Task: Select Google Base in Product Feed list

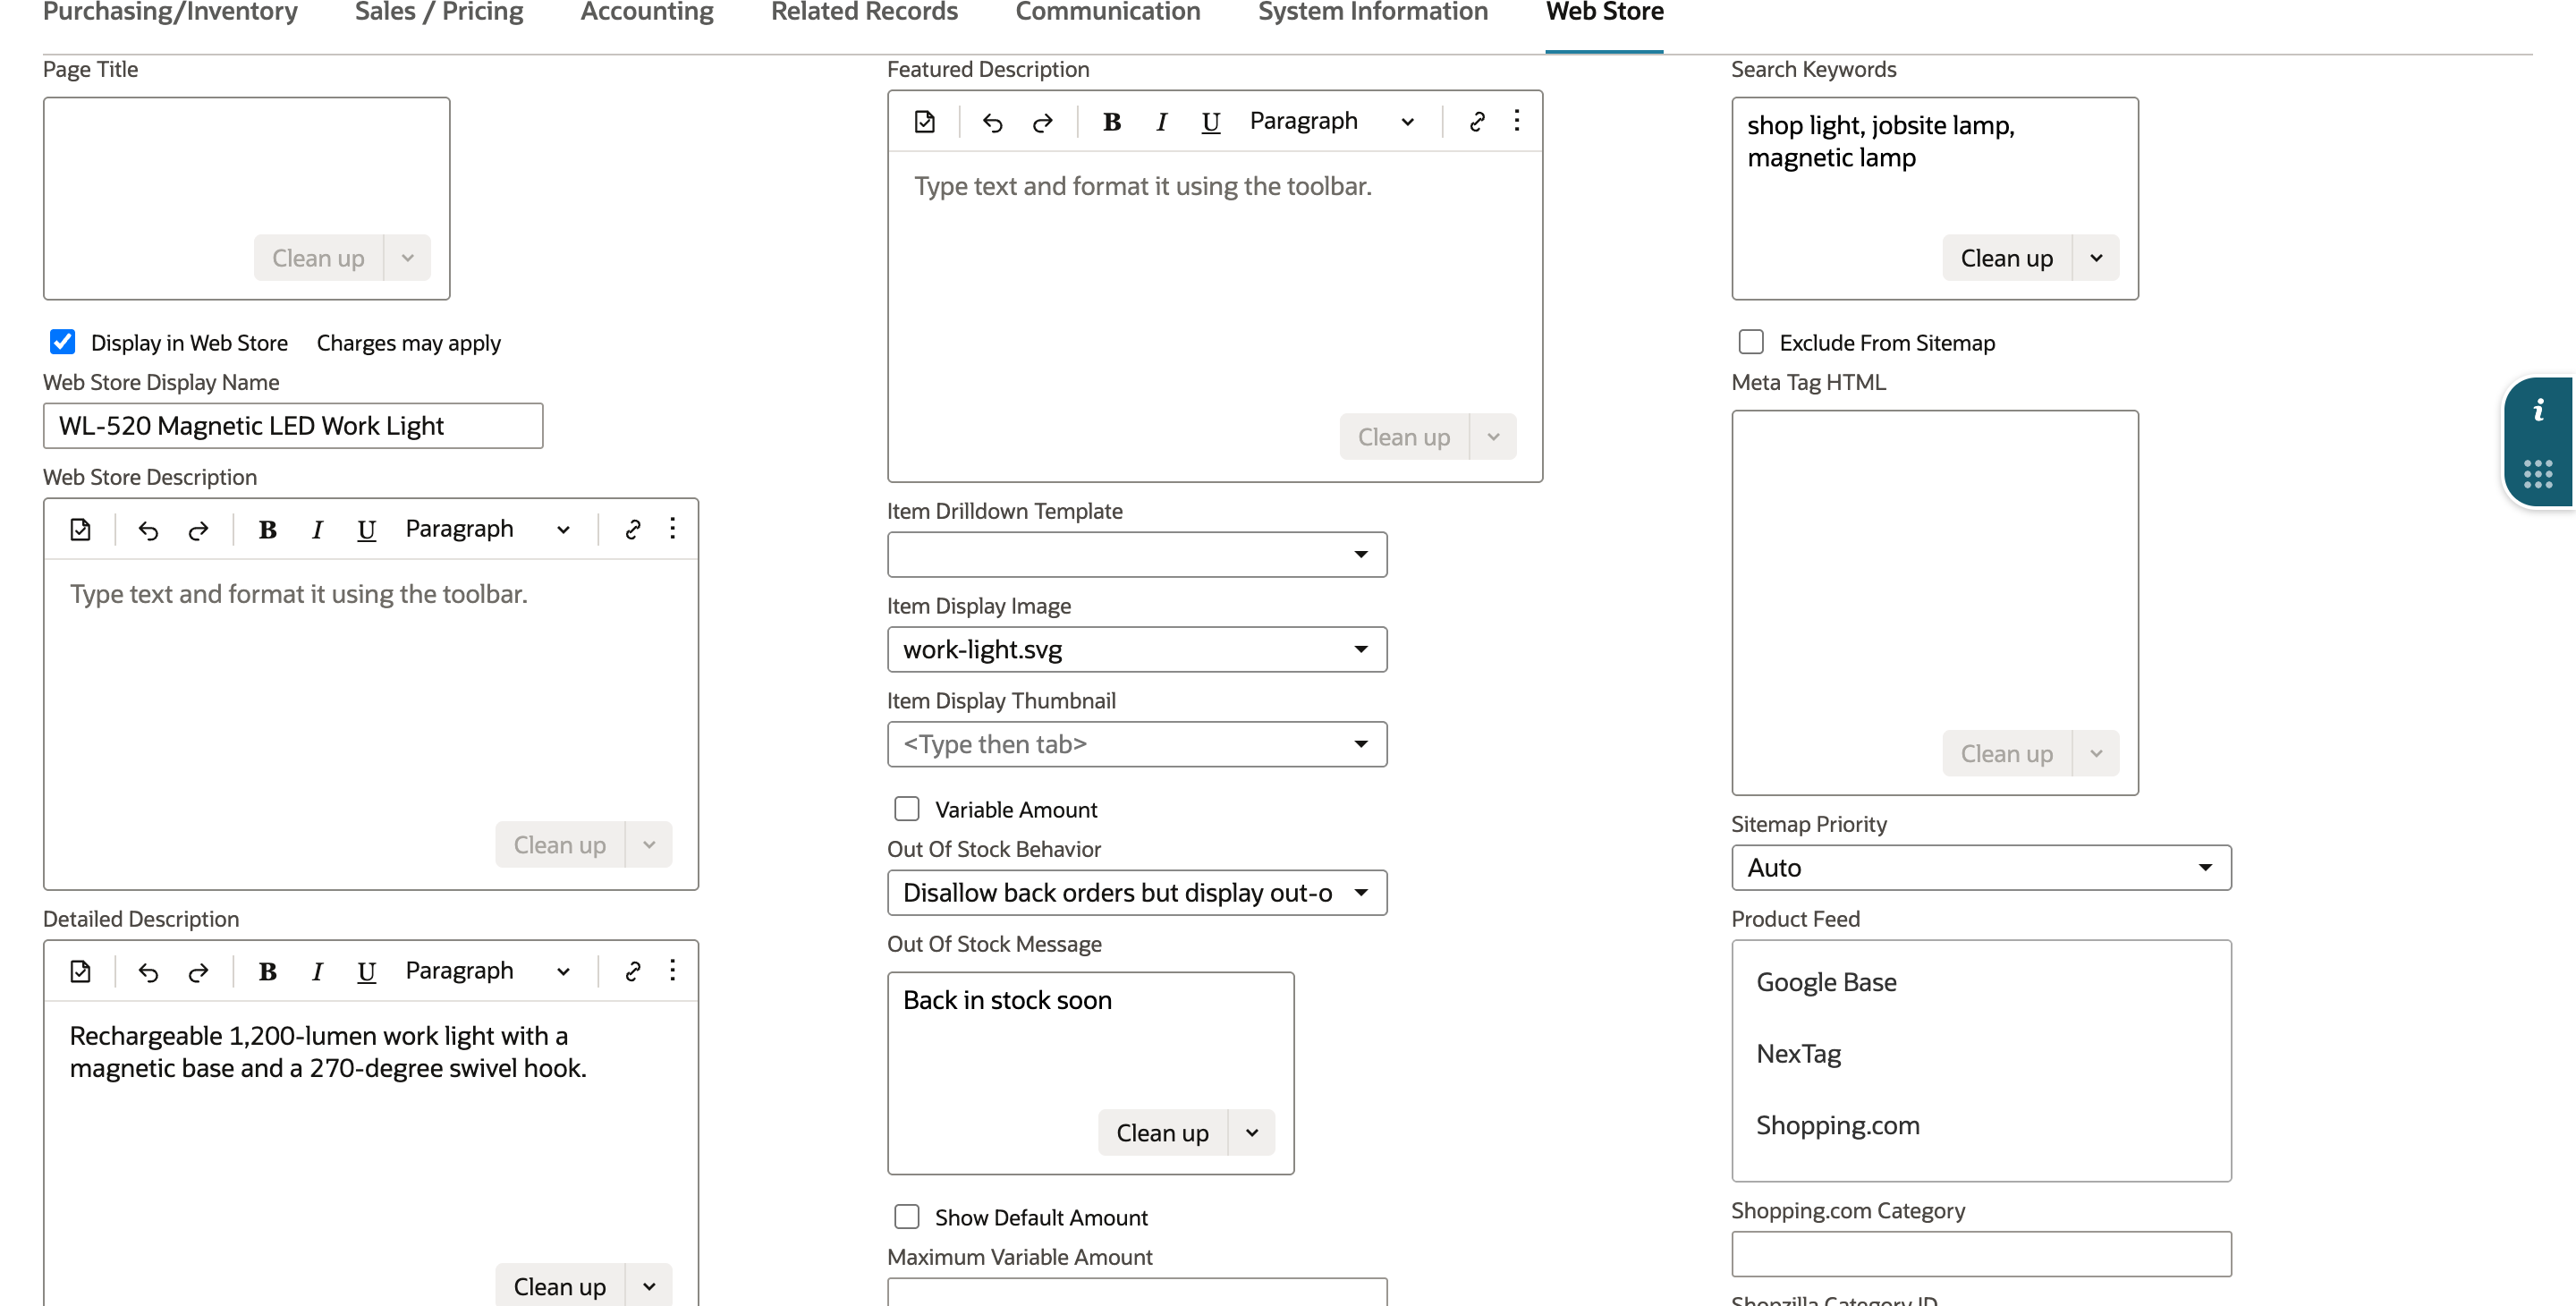Action: 1826,982
